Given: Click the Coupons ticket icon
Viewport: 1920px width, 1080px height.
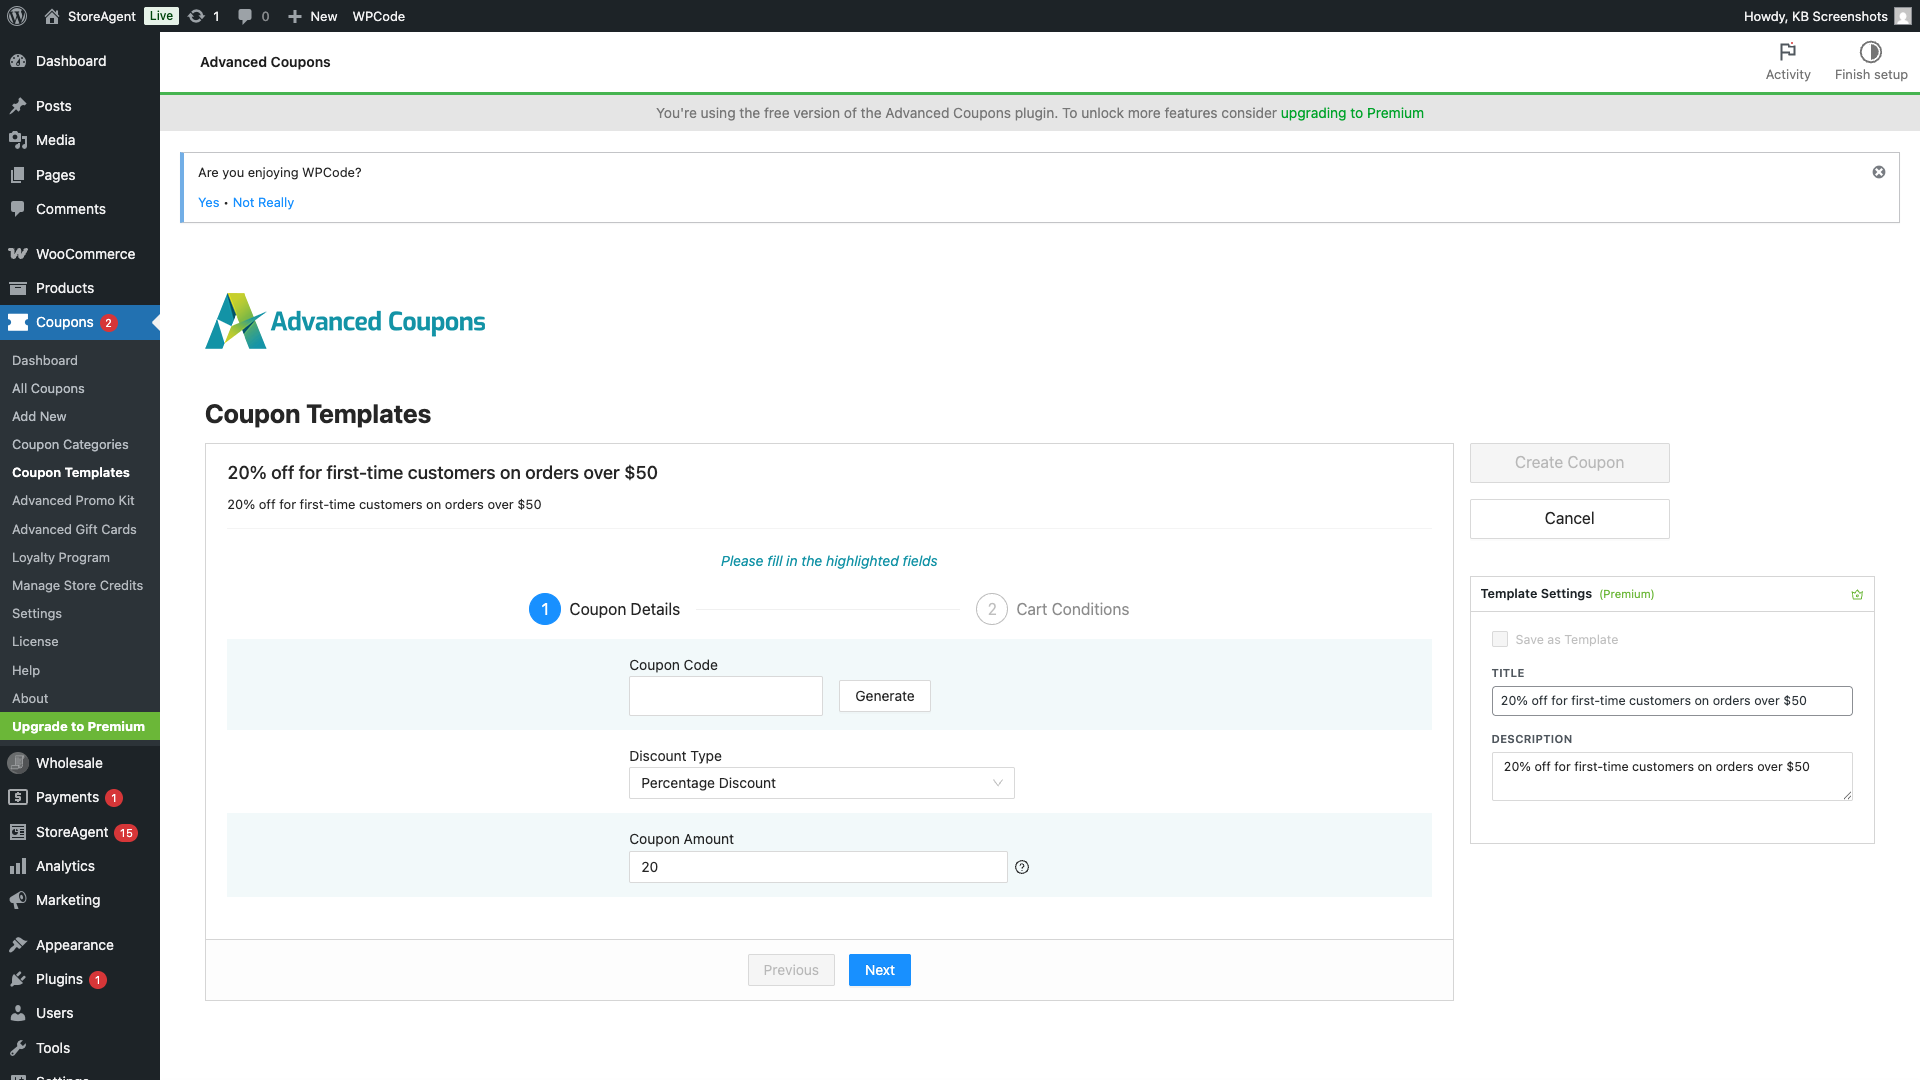Looking at the screenshot, I should [x=18, y=322].
